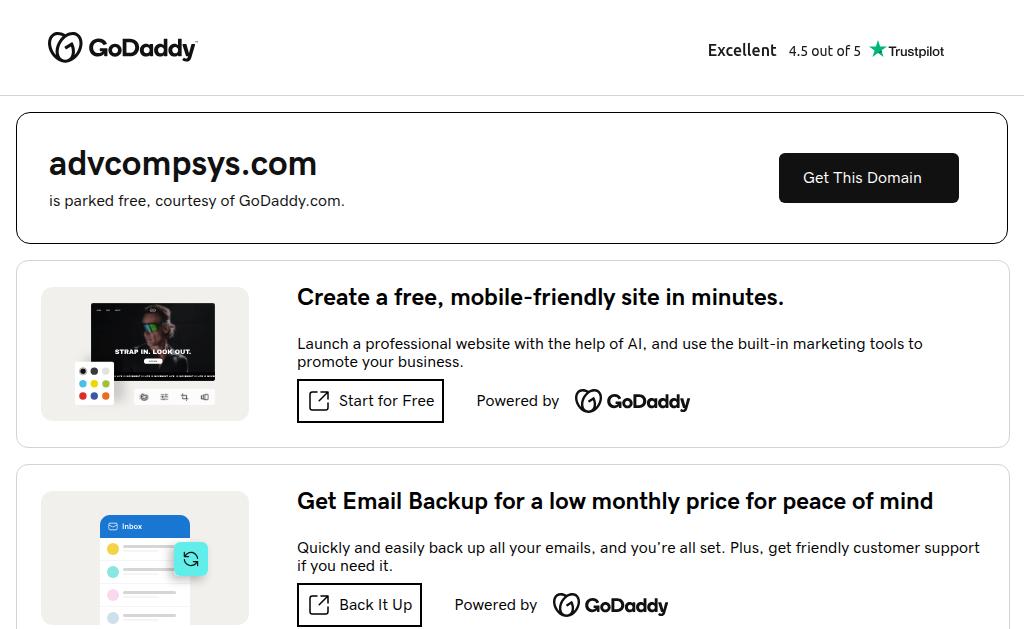Image resolution: width=1024 pixels, height=629 pixels.
Task: Click the GoDaddy logo in the header
Action: (122, 48)
